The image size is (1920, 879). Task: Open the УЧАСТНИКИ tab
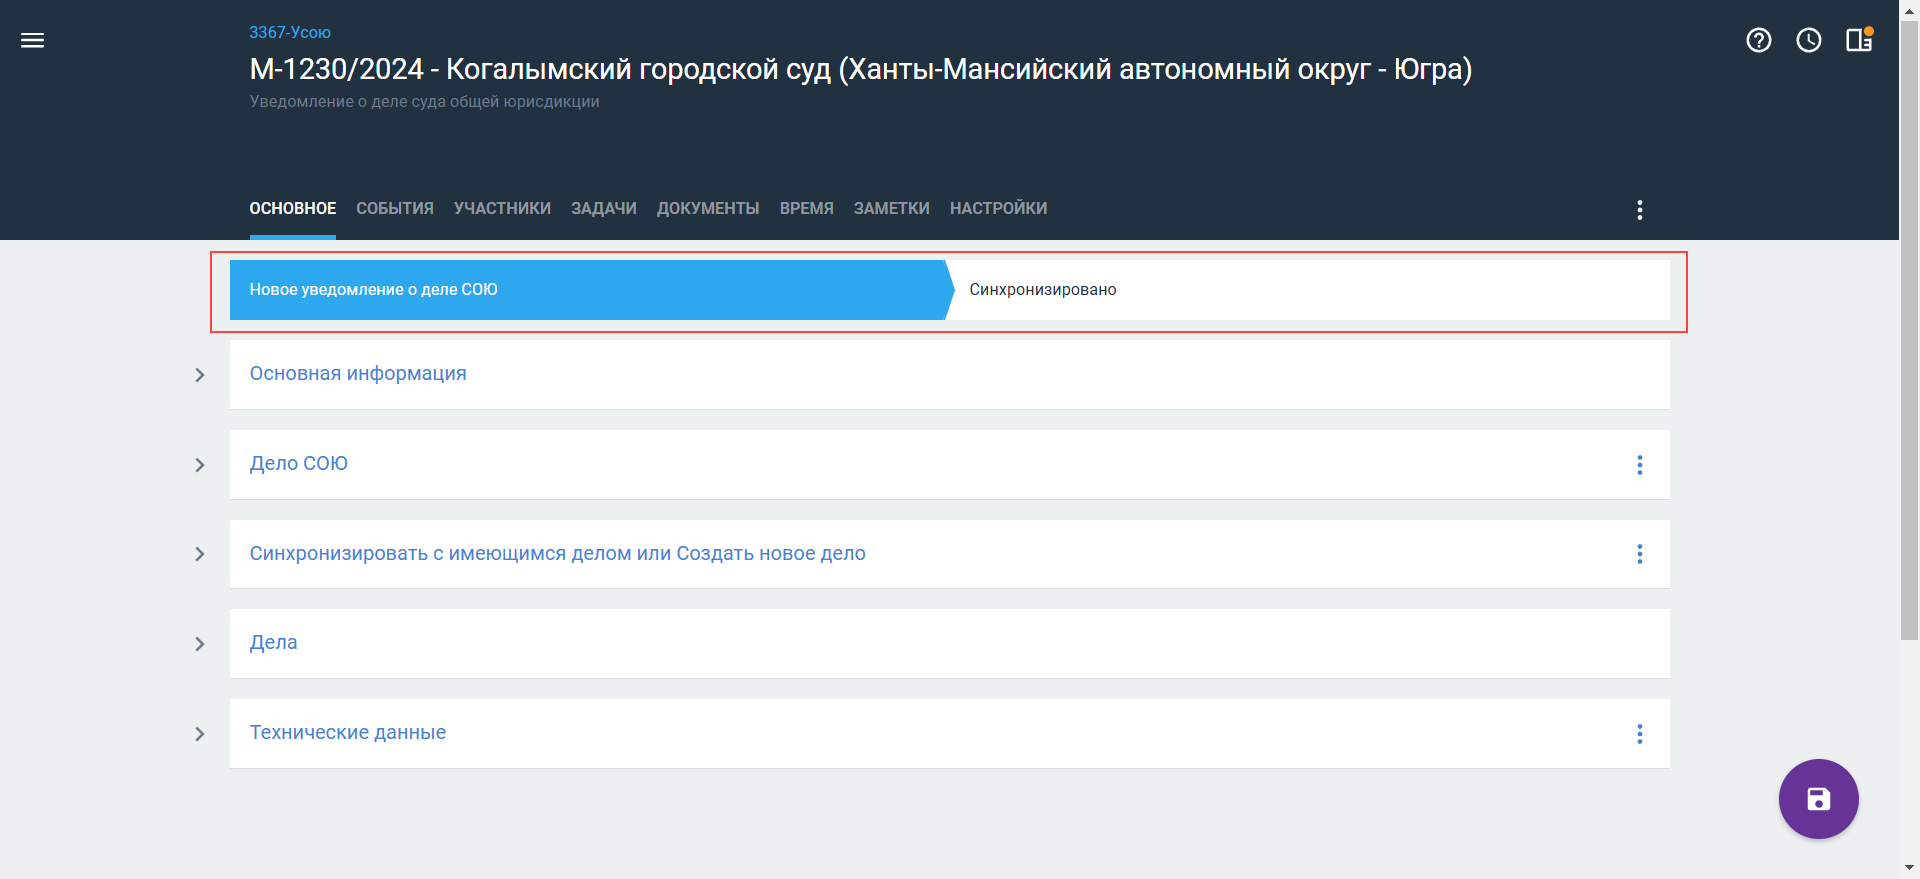pyautogui.click(x=502, y=208)
